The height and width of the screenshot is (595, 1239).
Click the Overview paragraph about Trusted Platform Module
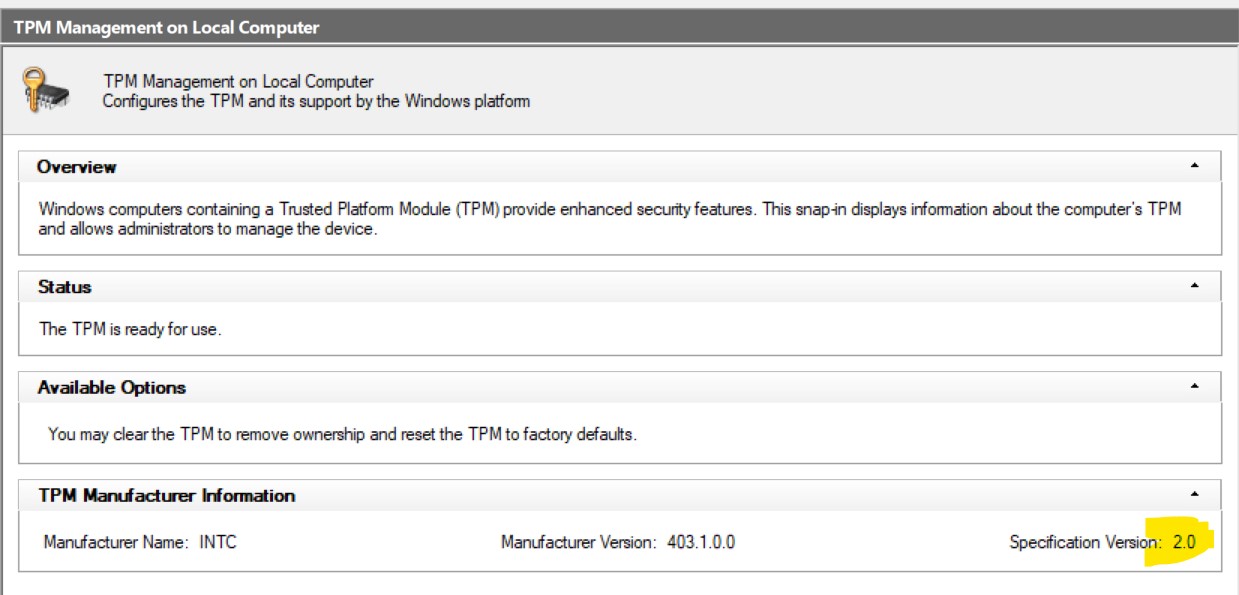(x=610, y=218)
